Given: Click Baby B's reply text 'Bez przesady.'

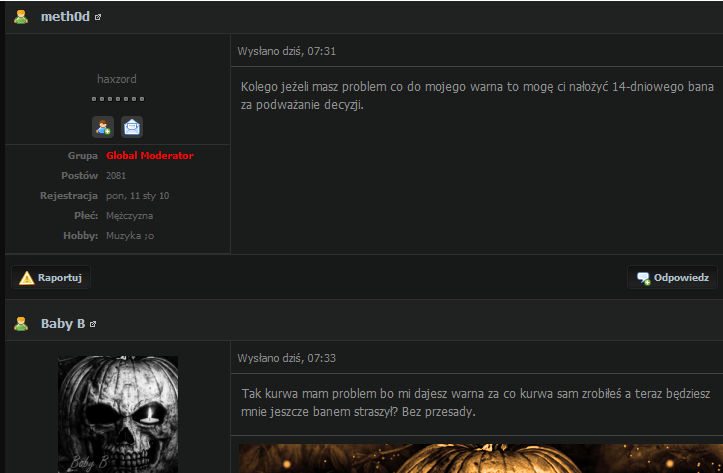Looking at the screenshot, I should [439, 412].
